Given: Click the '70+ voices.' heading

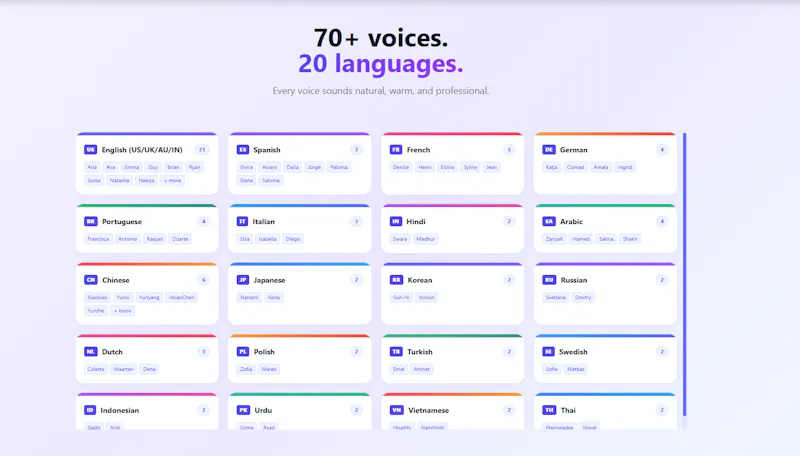Looking at the screenshot, I should [381, 38].
